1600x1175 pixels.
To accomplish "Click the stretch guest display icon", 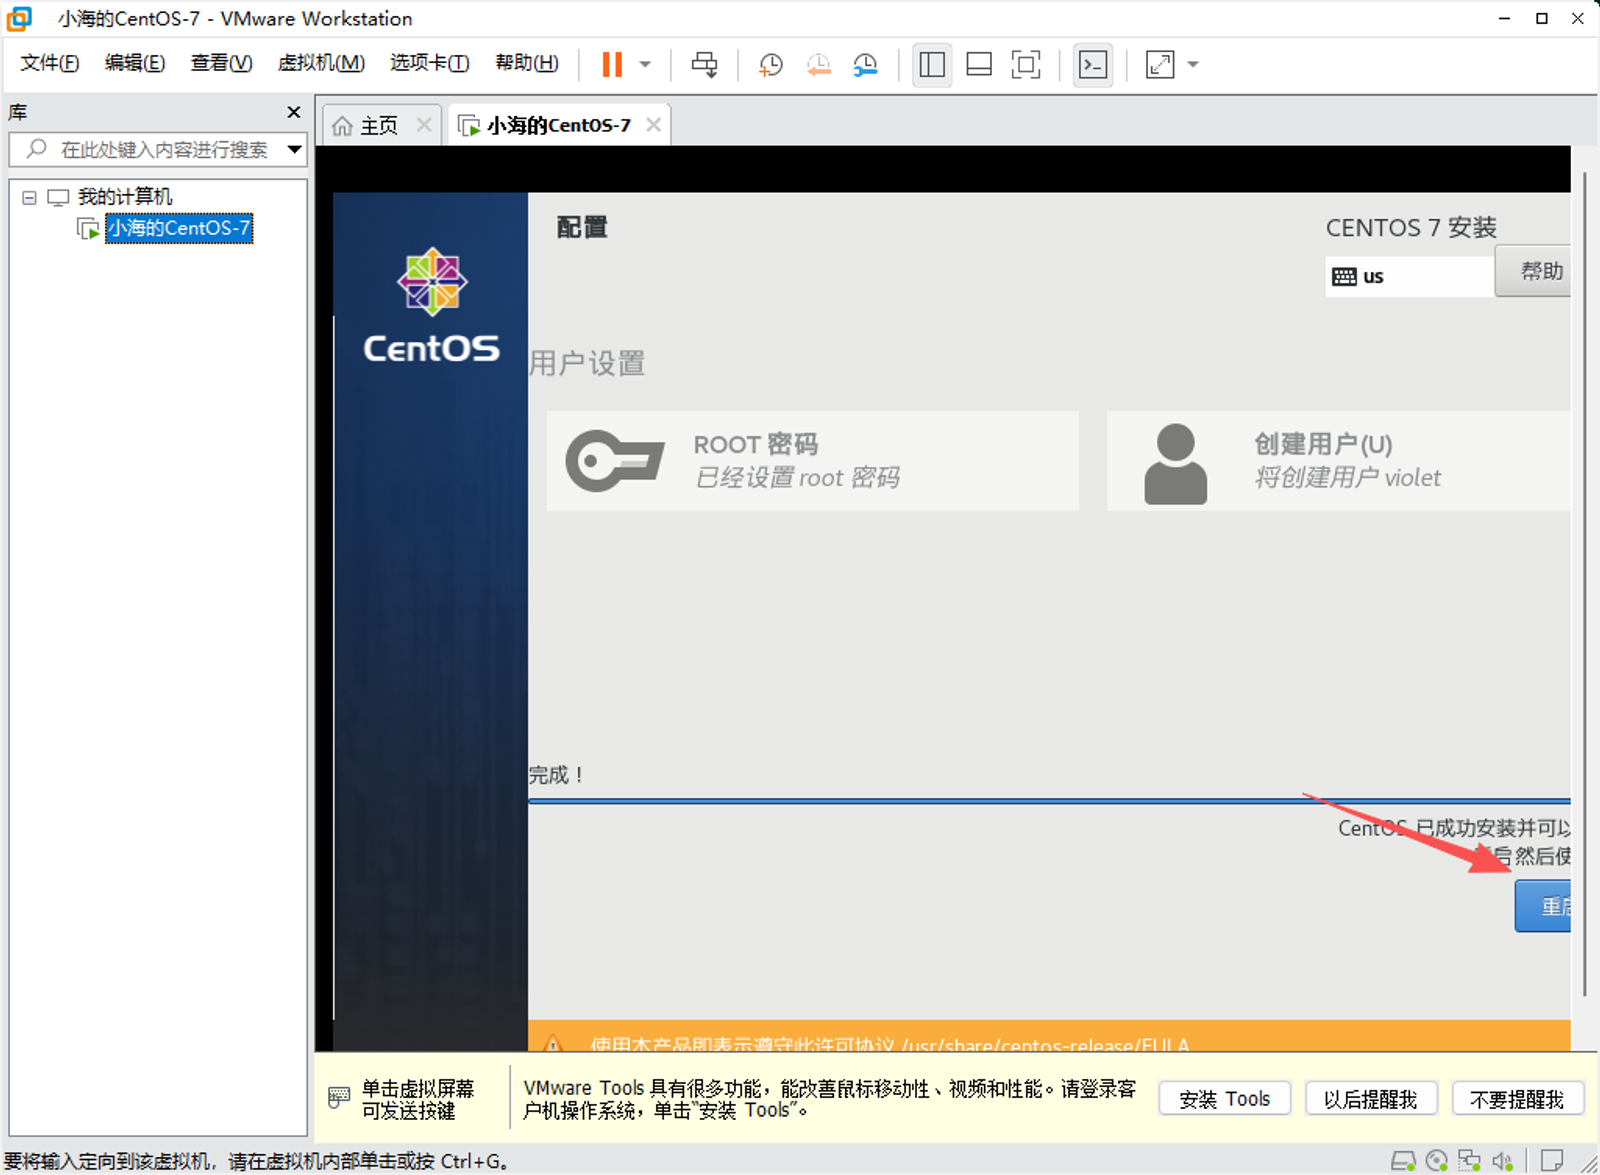I will click(1160, 65).
